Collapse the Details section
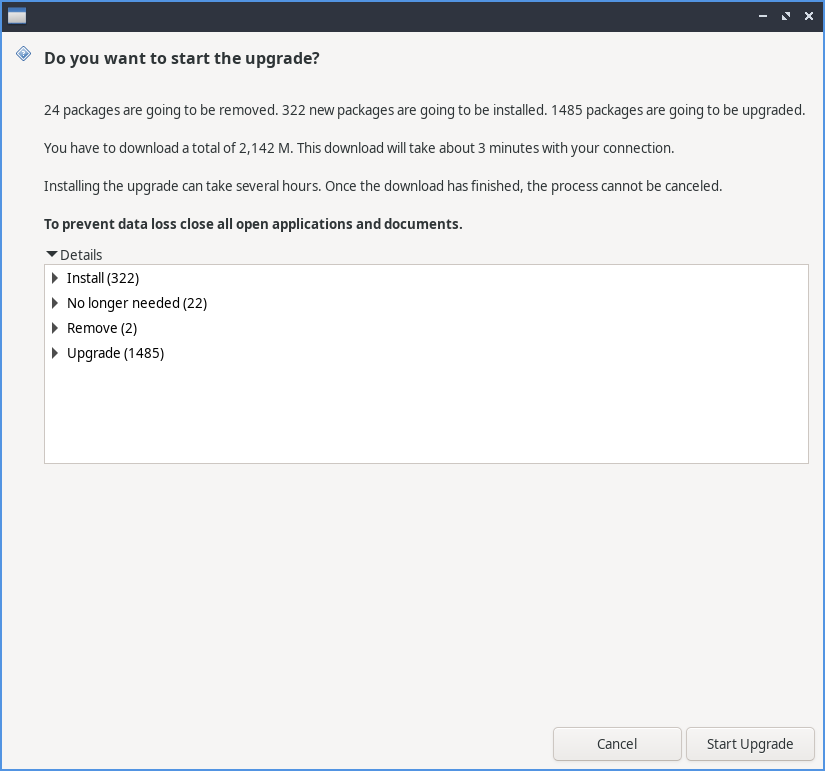Viewport: 825px width, 771px height. (52, 255)
